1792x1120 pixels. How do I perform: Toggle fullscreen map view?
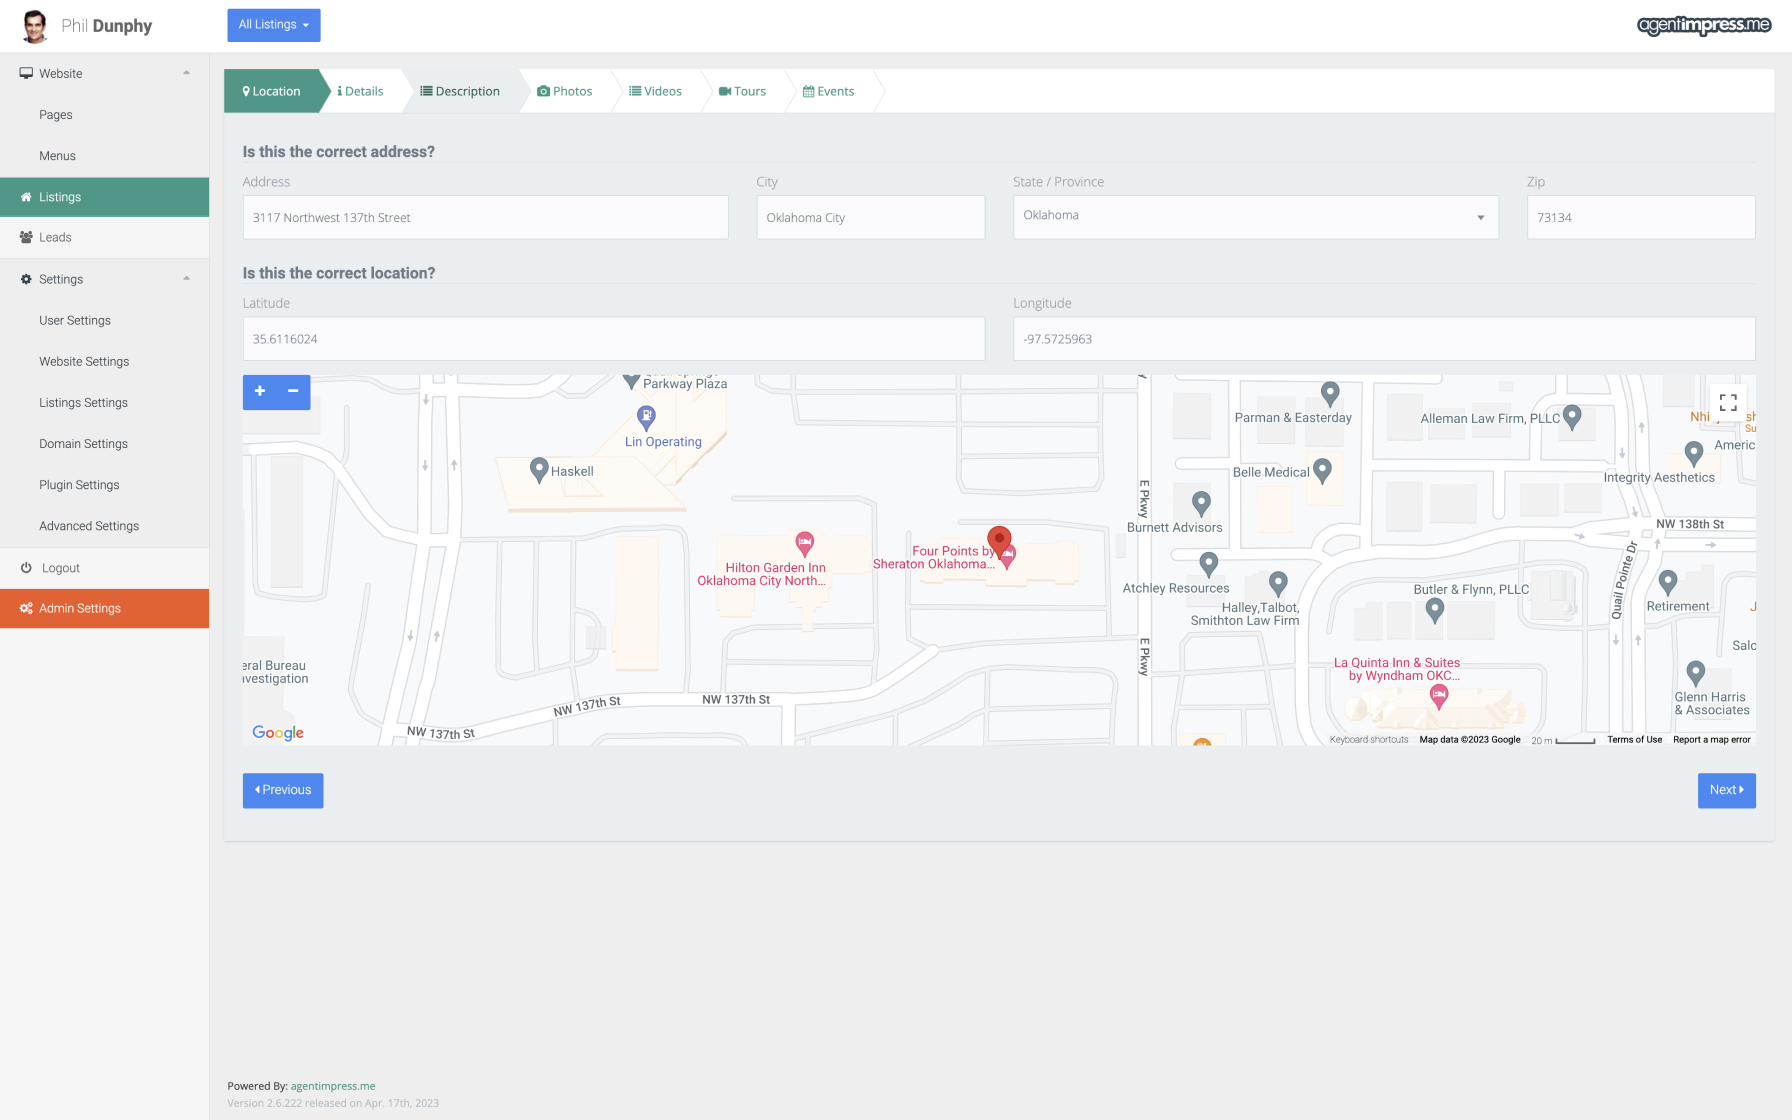[x=1728, y=403]
